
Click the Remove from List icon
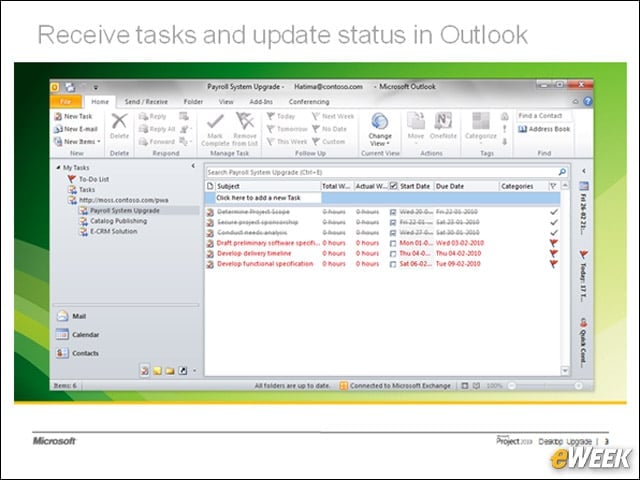pyautogui.click(x=245, y=121)
